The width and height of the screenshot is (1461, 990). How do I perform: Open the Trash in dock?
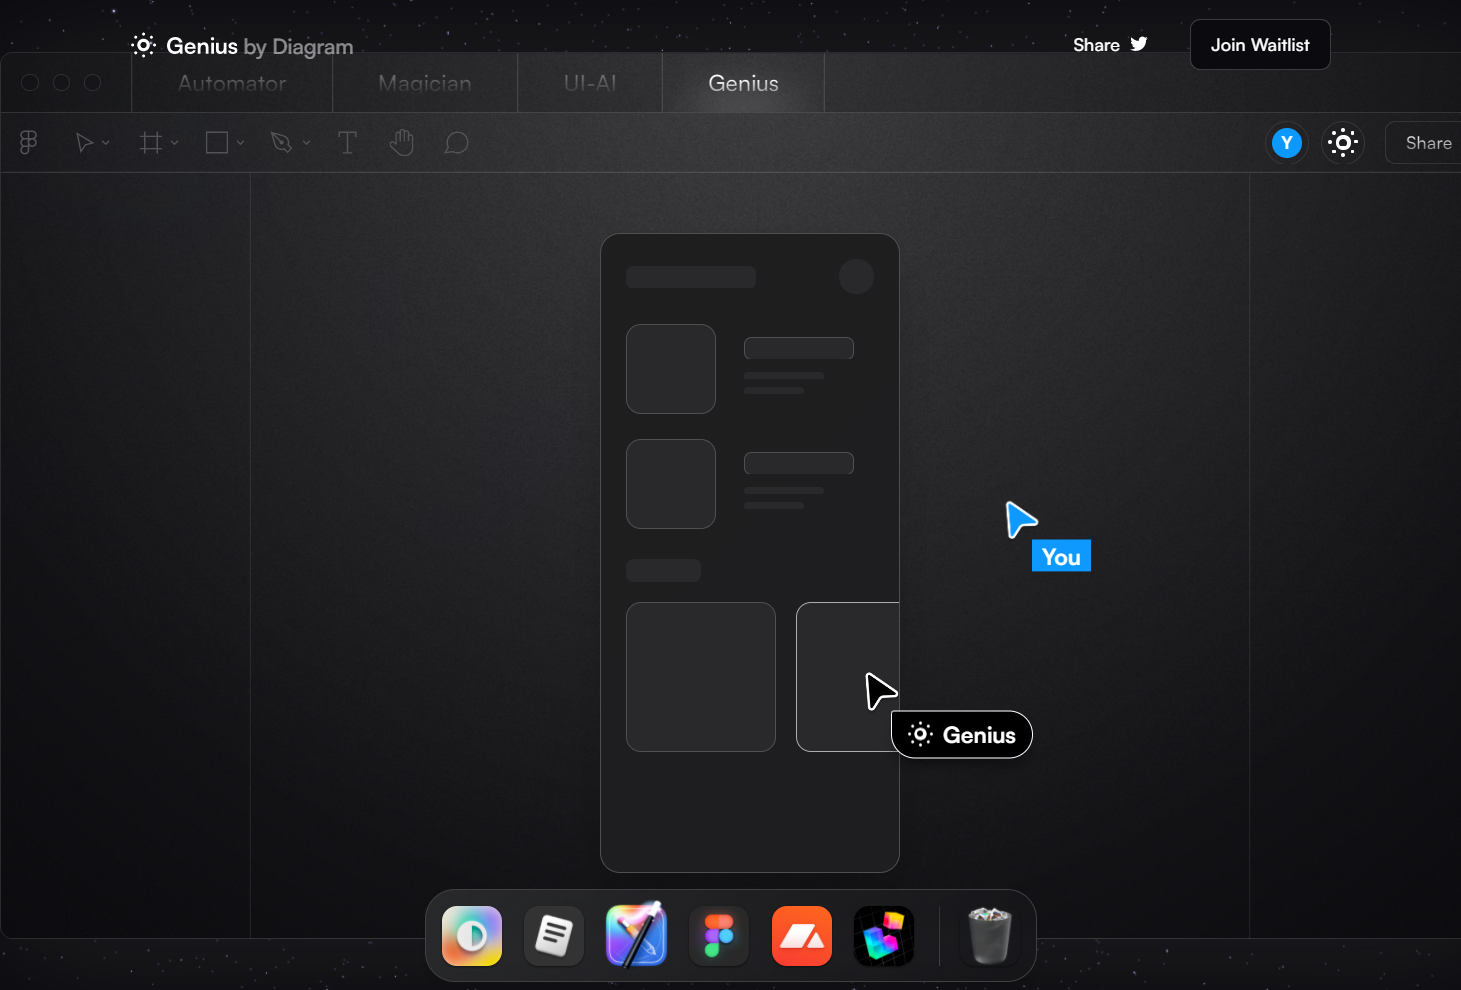990,935
